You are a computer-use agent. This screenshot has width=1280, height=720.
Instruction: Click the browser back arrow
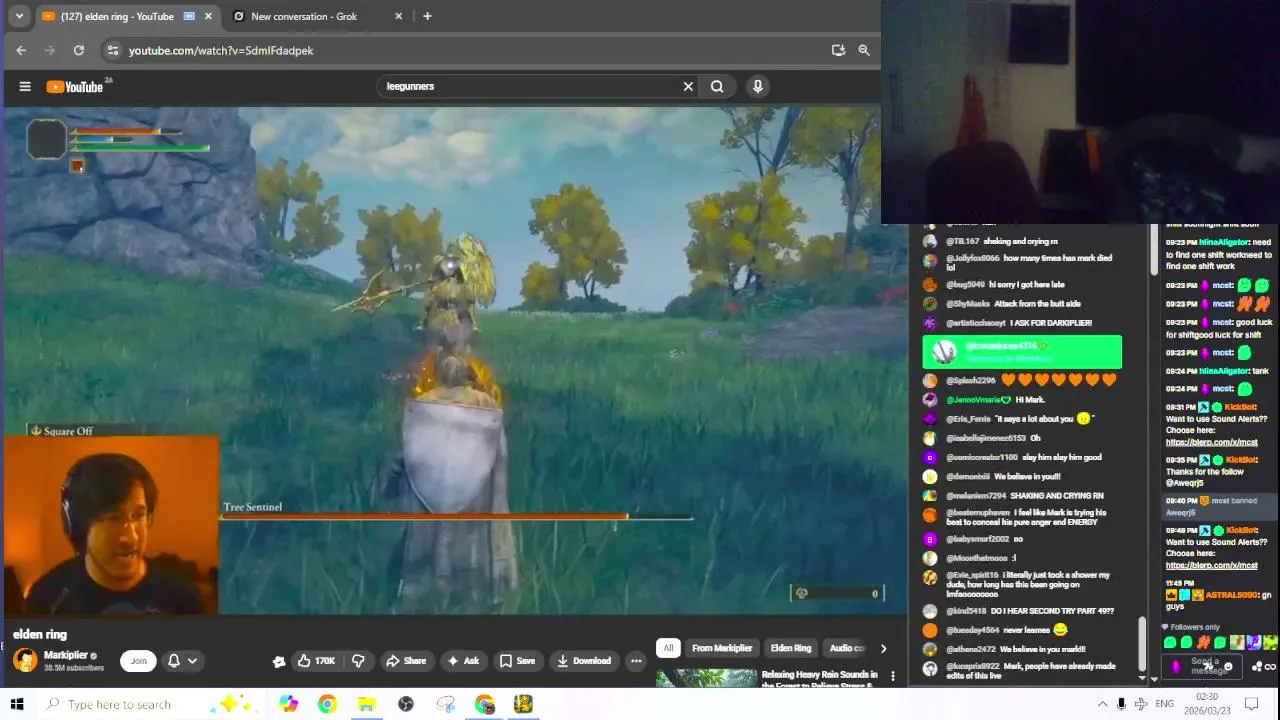click(x=21, y=50)
